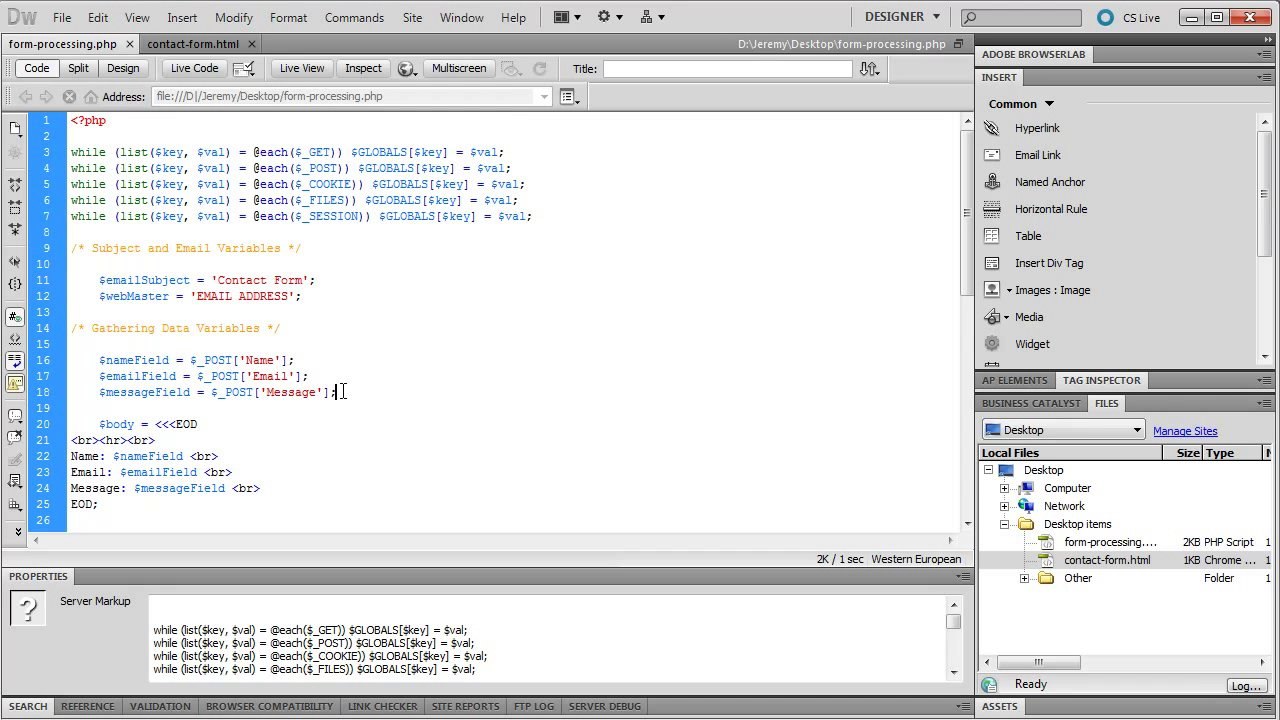The image size is (1280, 720).
Task: Switch to Split view
Action: (78, 69)
